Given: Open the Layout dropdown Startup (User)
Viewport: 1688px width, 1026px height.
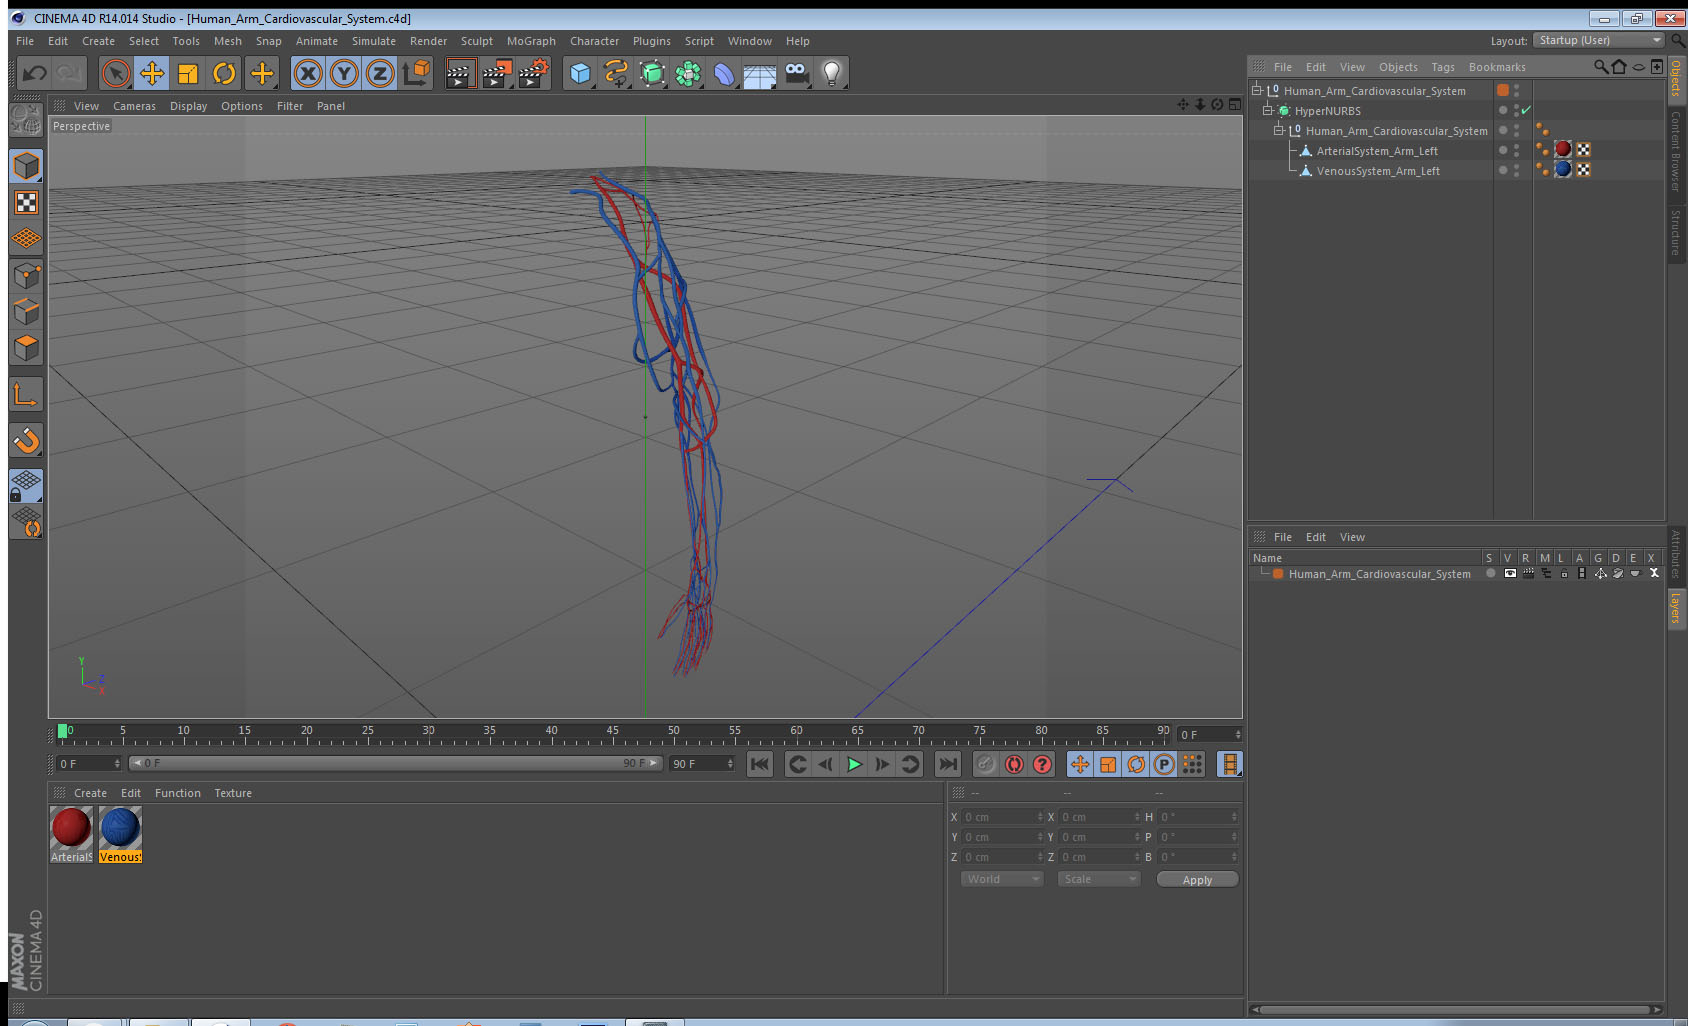Looking at the screenshot, I should tap(1600, 40).
